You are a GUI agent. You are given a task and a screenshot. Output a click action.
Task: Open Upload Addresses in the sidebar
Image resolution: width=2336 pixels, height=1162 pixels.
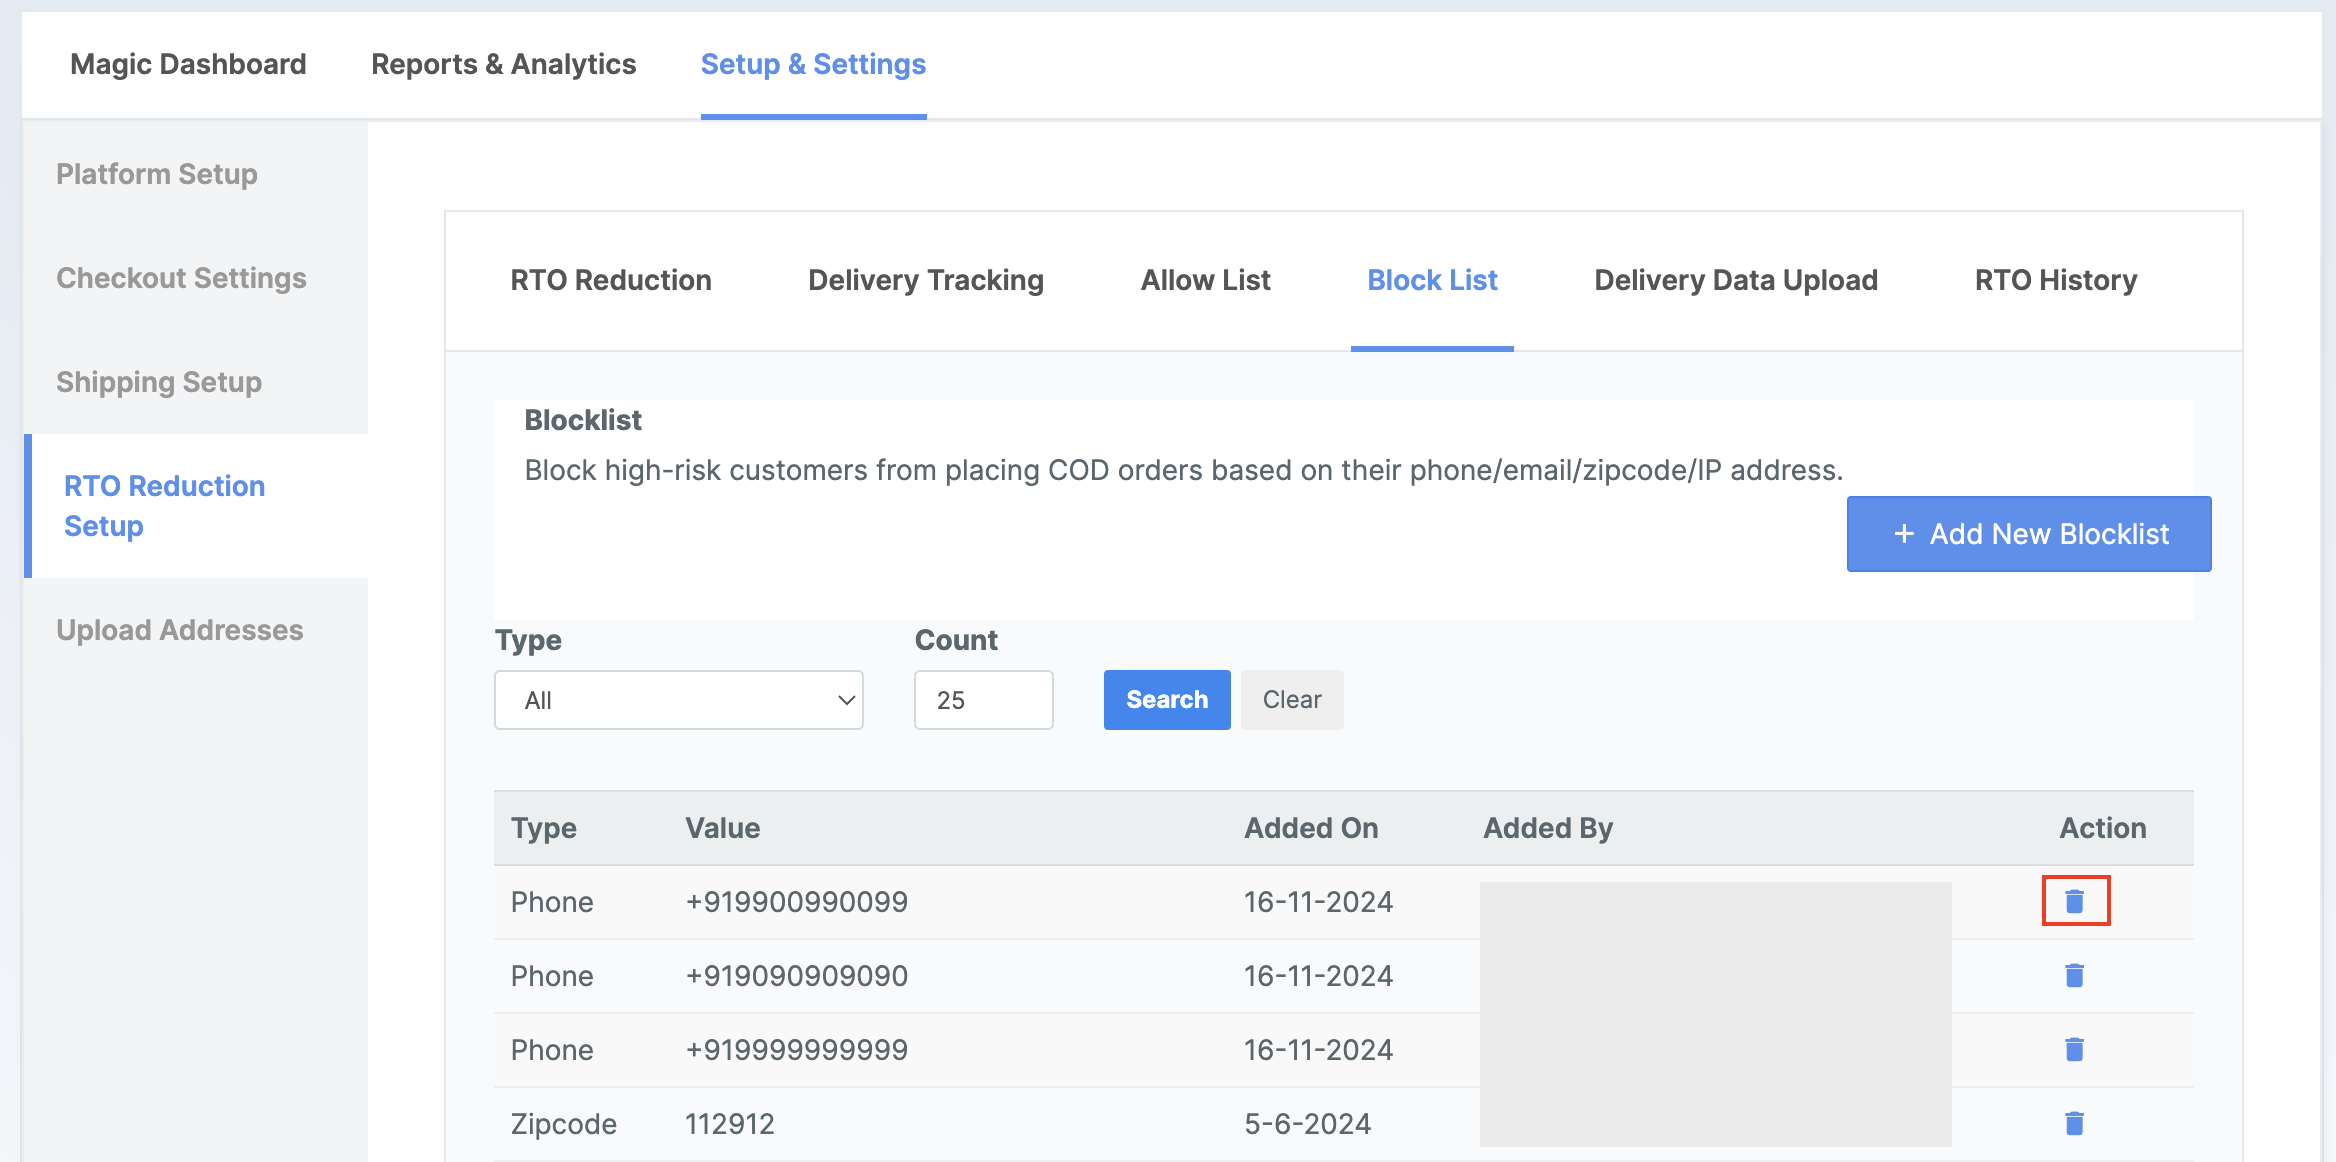point(180,630)
